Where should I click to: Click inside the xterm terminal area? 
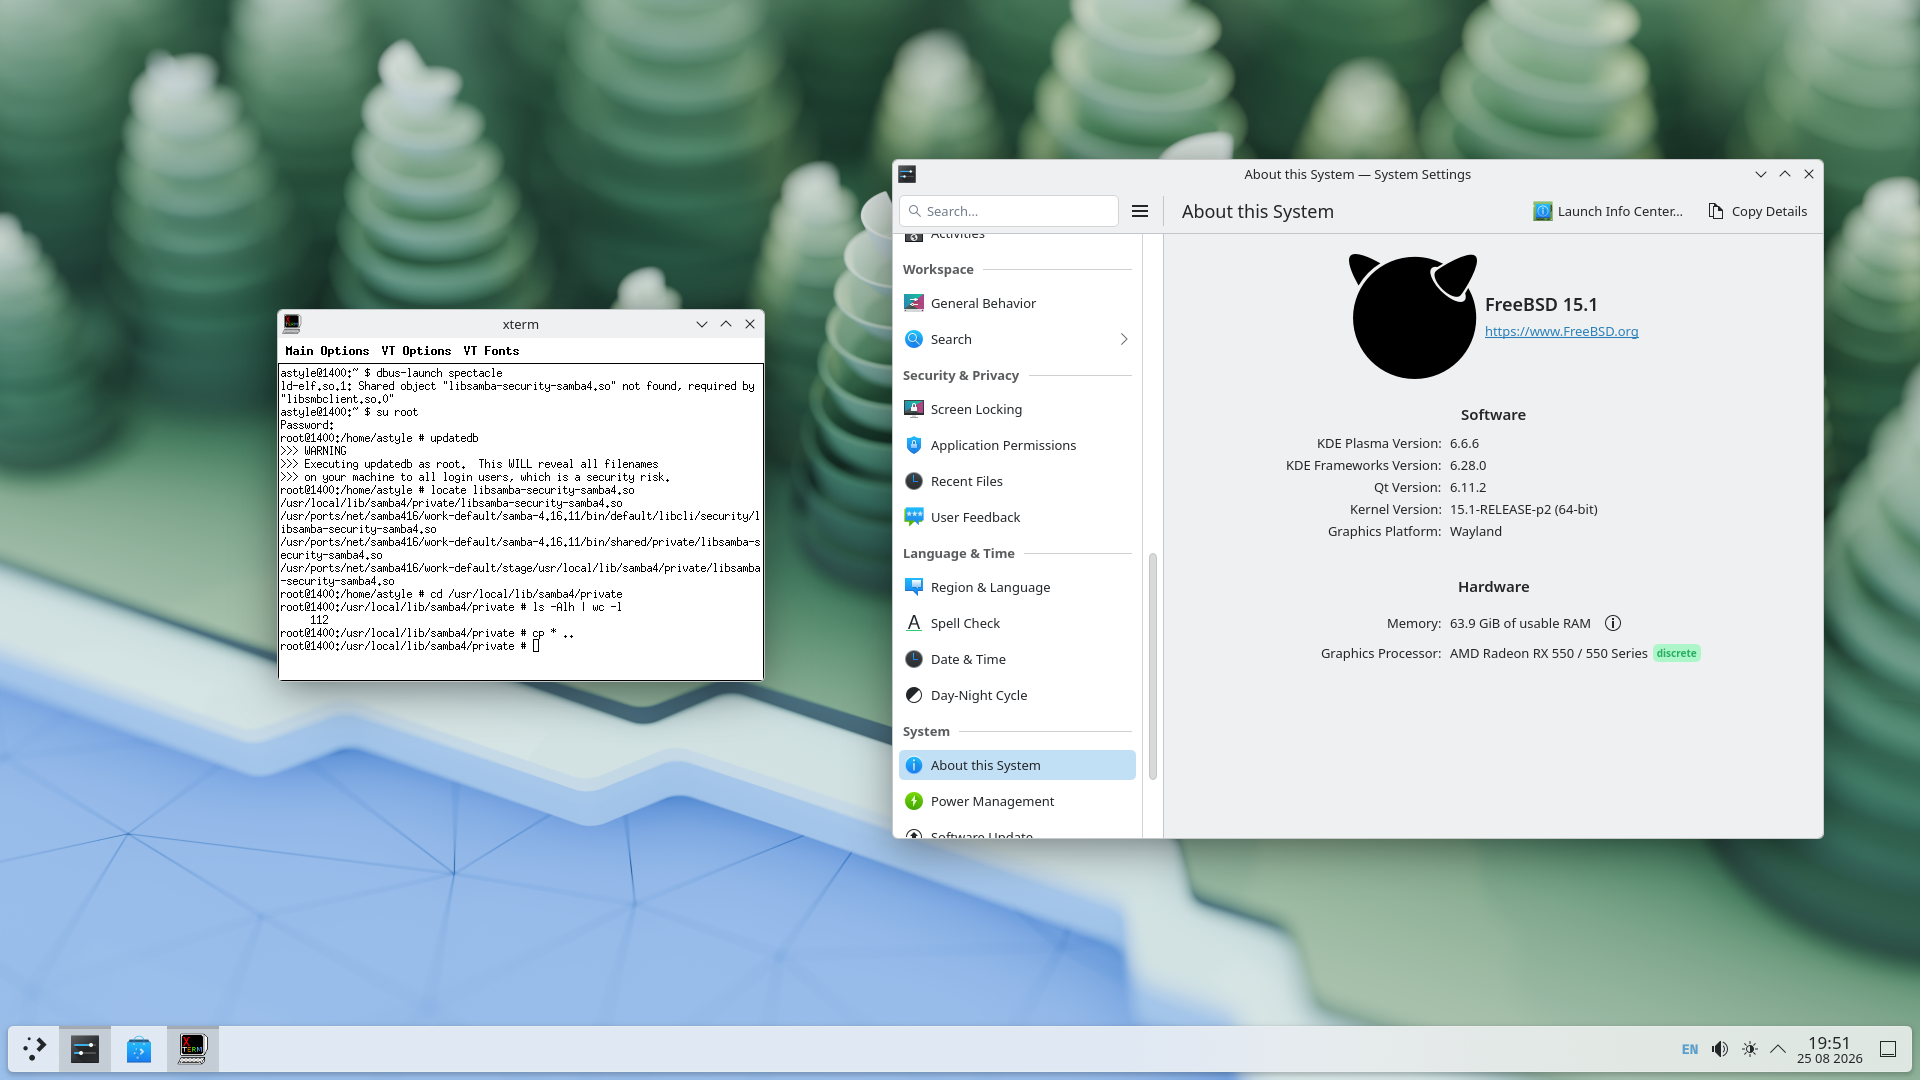click(521, 522)
